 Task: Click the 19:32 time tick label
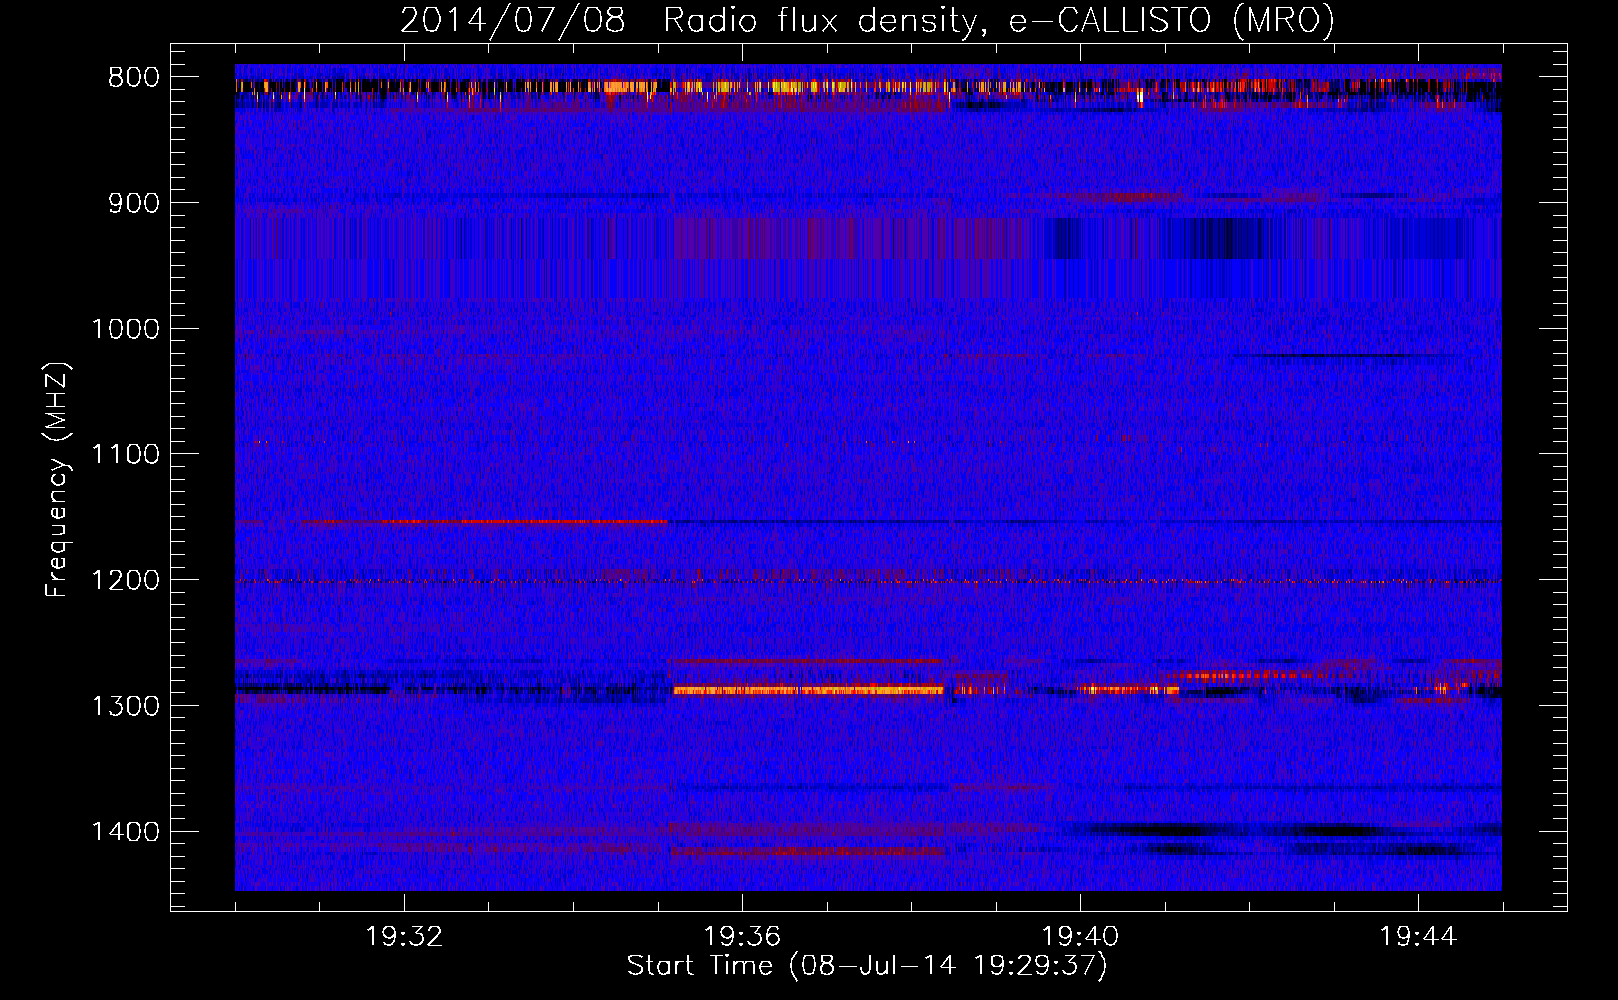click(404, 936)
